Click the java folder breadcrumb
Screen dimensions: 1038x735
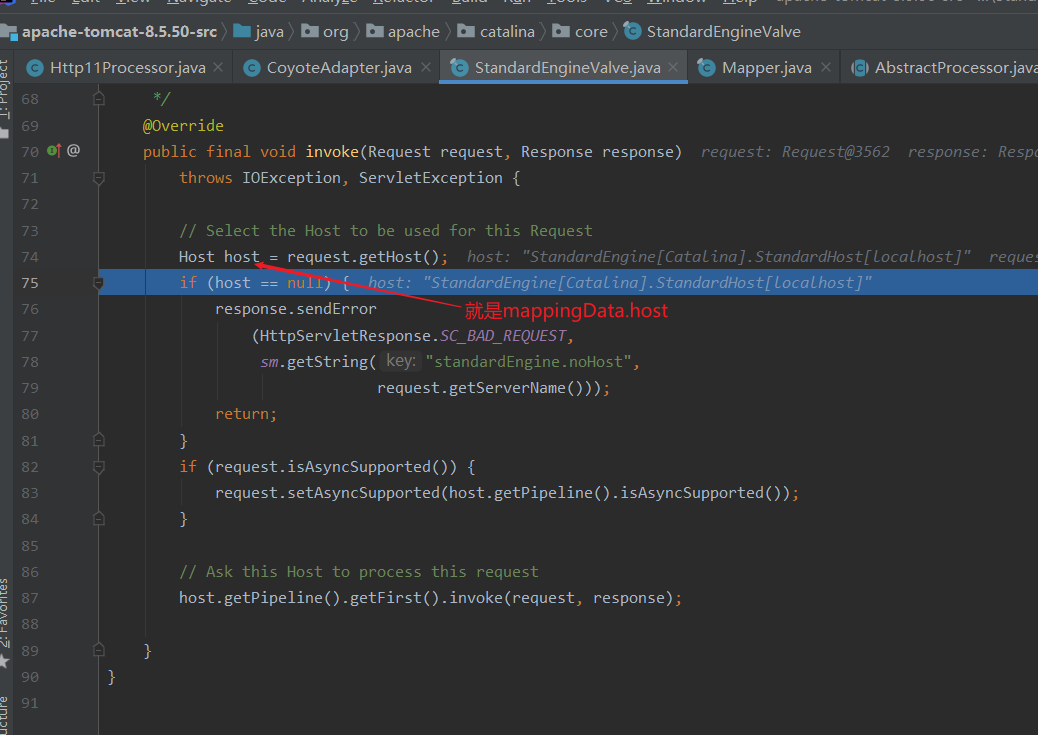(x=259, y=32)
